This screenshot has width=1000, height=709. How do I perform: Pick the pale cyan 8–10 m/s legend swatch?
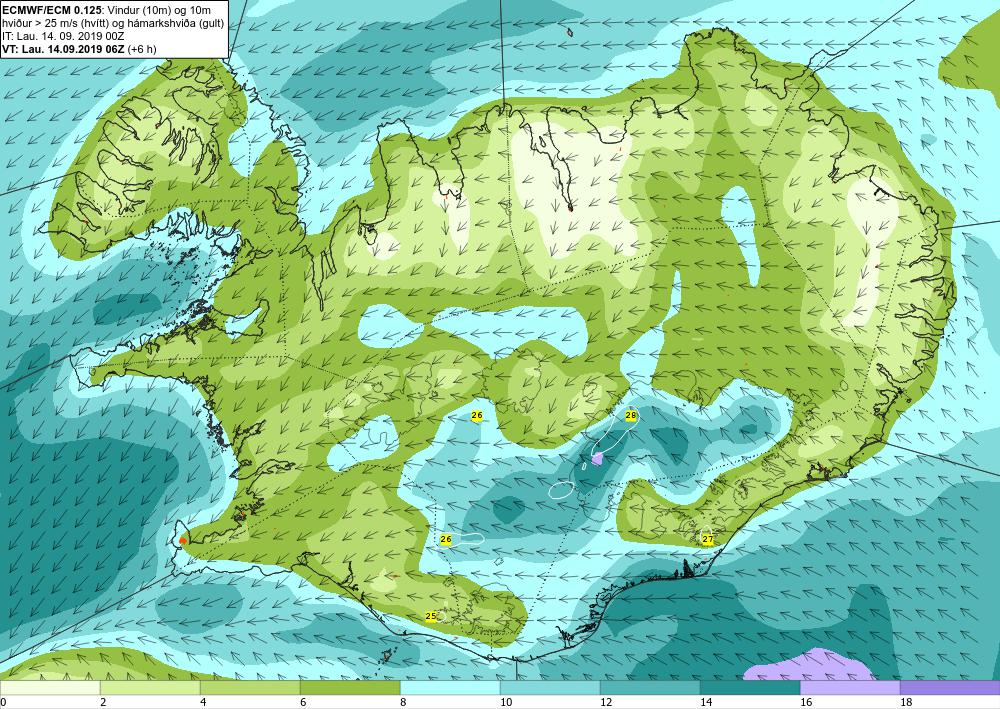click(450, 688)
